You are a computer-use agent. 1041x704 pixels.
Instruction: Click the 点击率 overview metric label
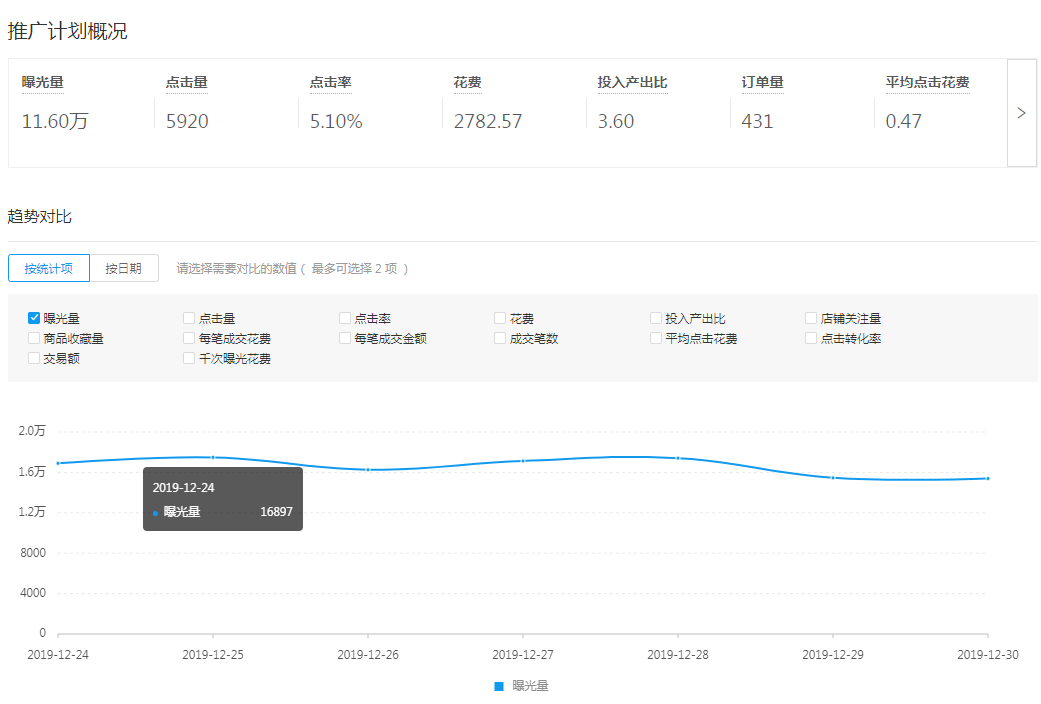click(x=331, y=82)
